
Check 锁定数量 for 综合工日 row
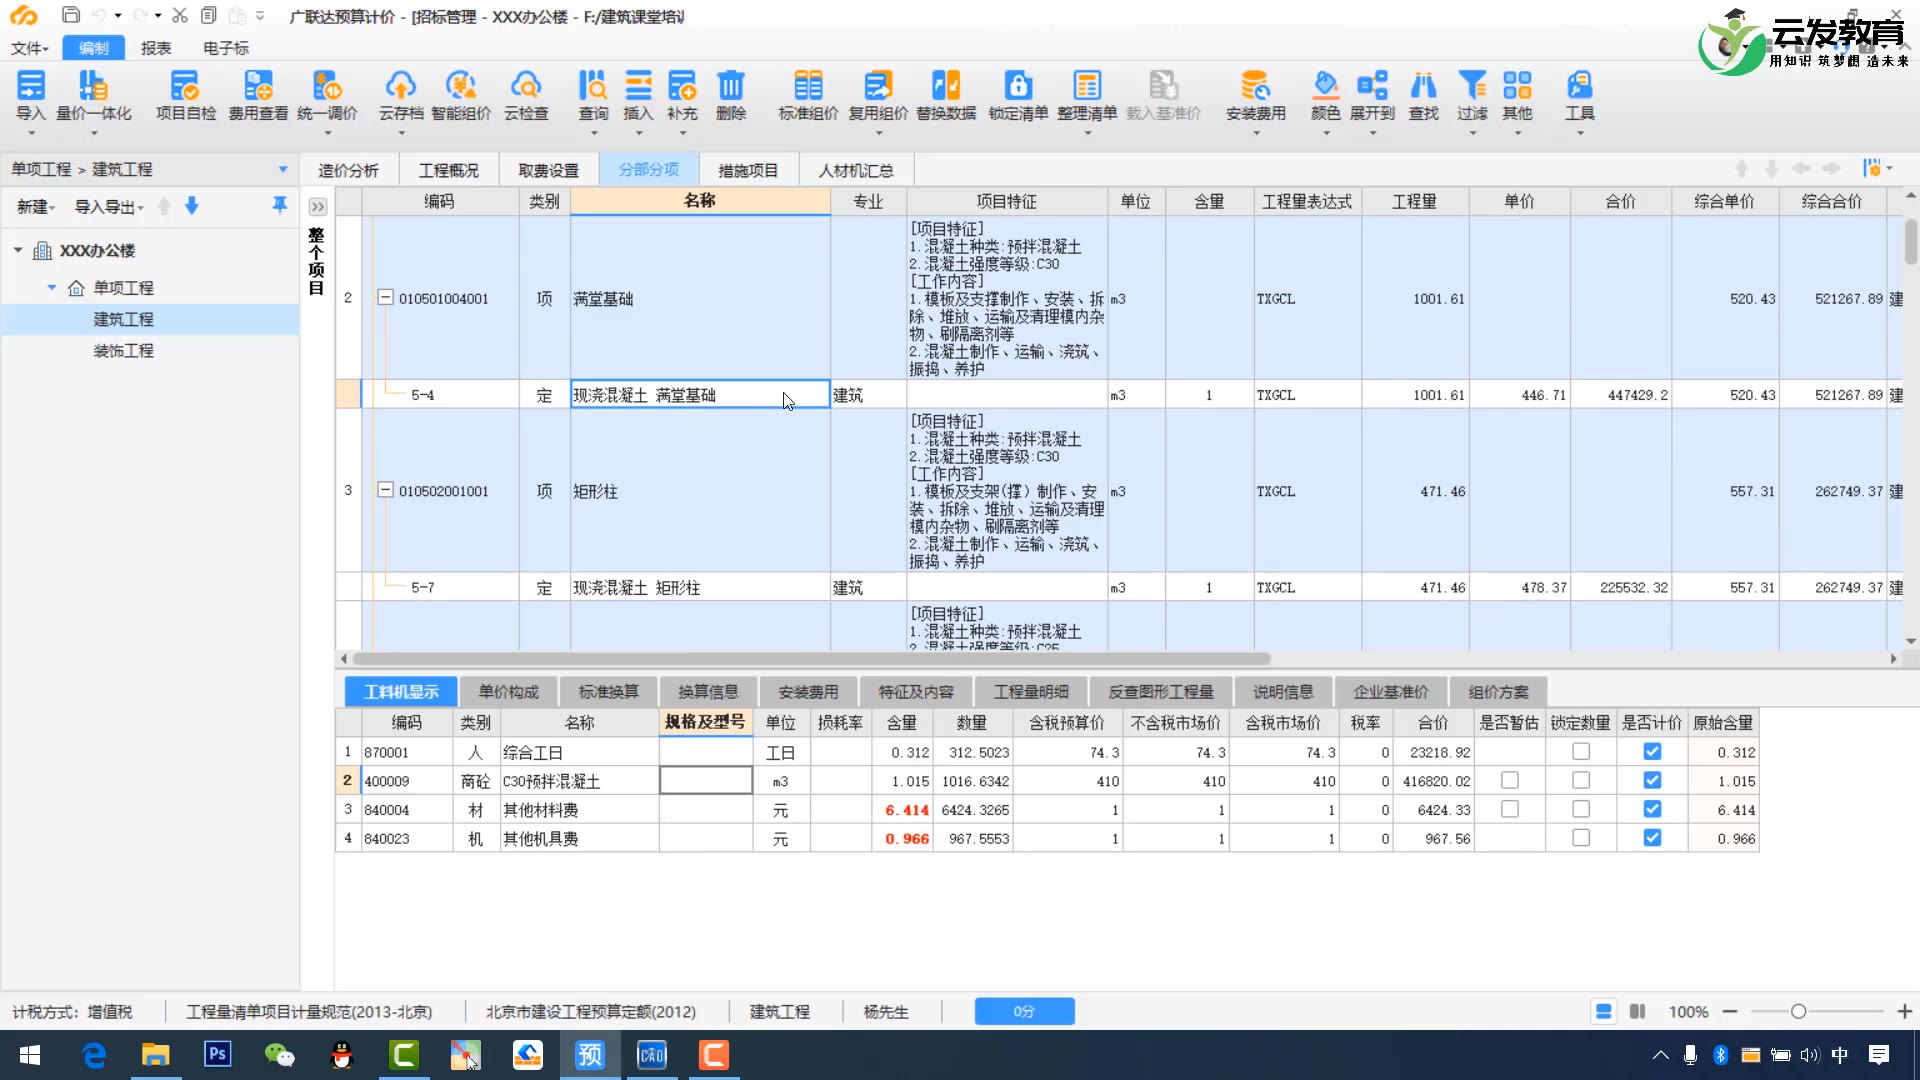coord(1581,751)
